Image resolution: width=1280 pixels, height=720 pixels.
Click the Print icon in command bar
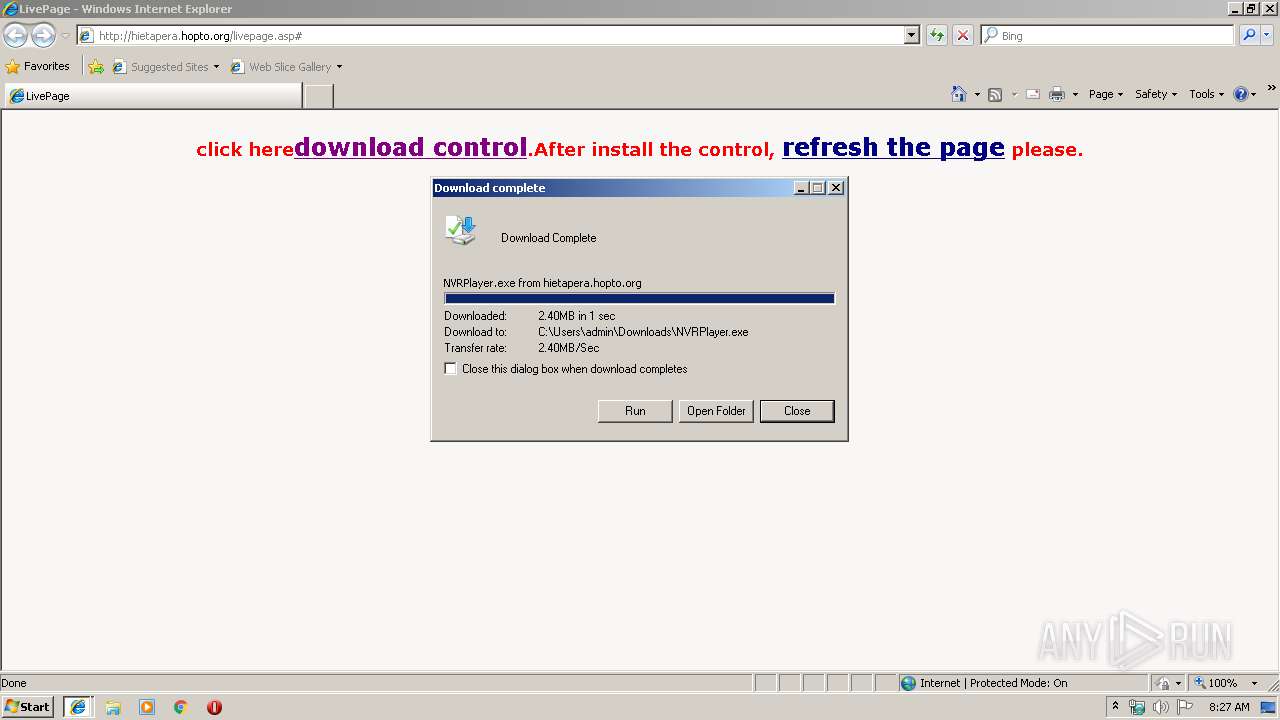(1057, 94)
